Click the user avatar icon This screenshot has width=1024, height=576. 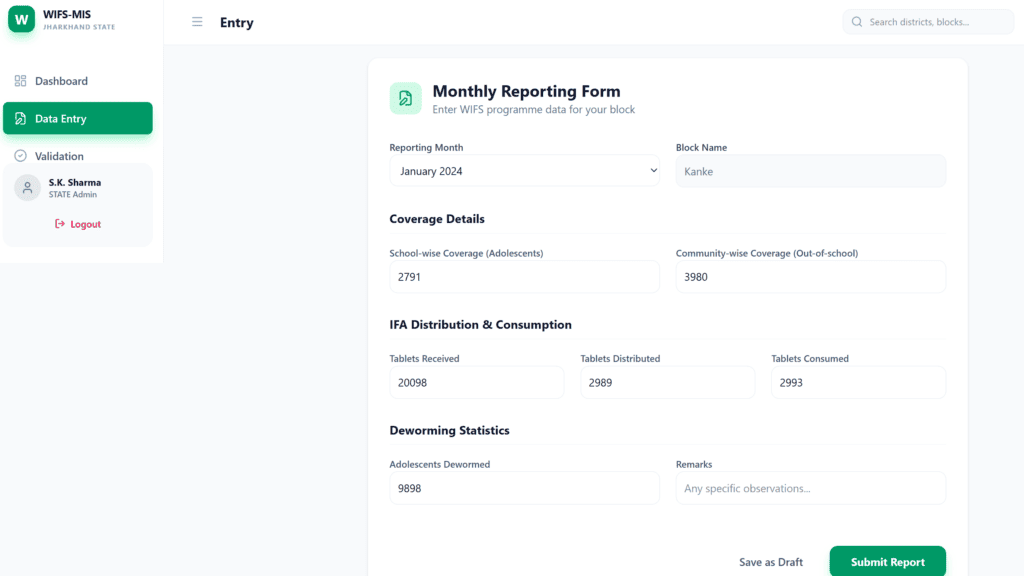25,187
